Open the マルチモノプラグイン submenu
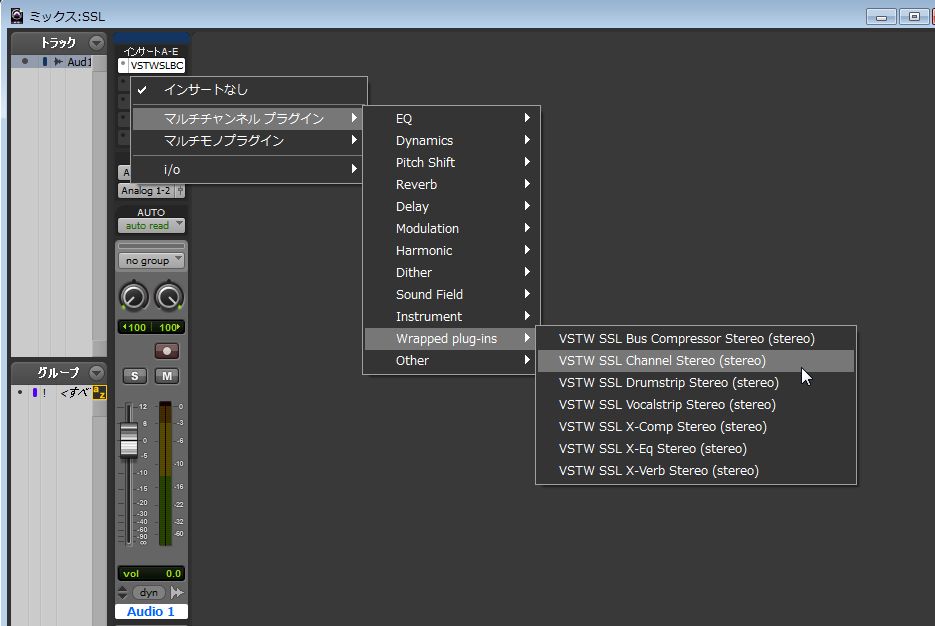The height and width of the screenshot is (626, 935). coord(247,140)
